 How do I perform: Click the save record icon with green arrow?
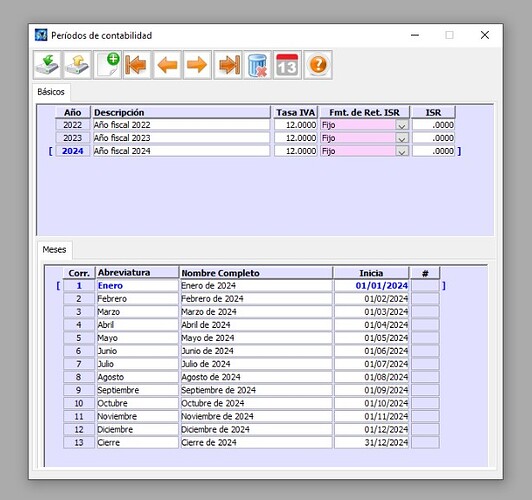(x=47, y=65)
